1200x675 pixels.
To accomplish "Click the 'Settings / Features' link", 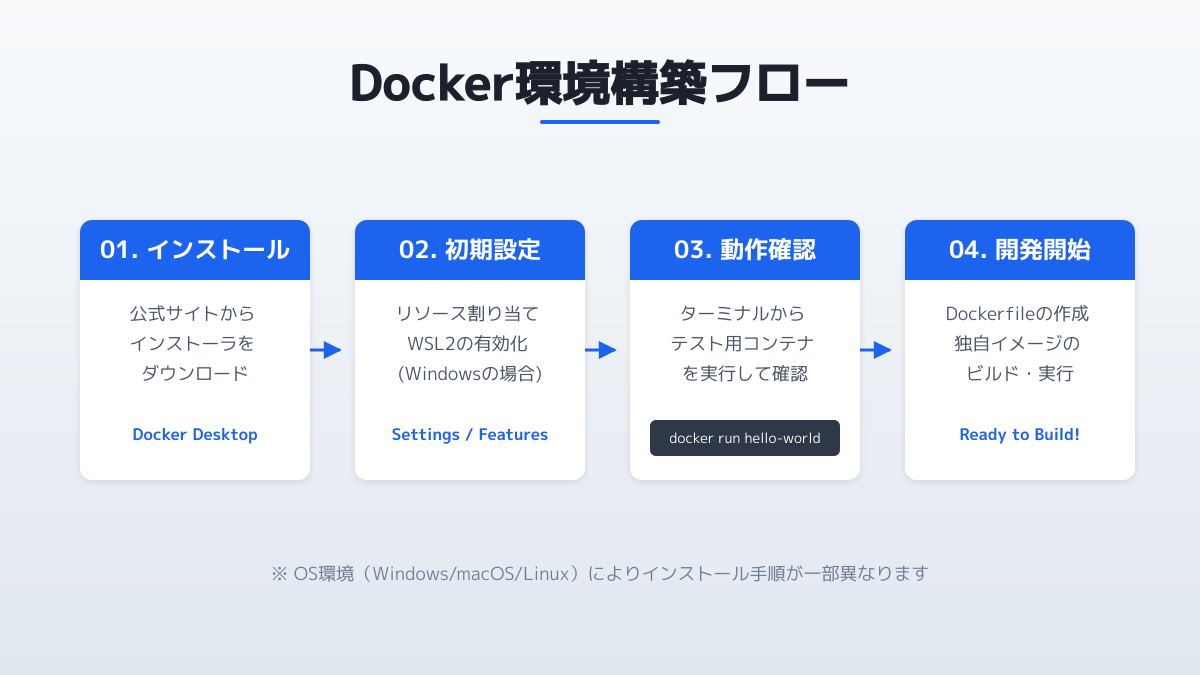I will tap(470, 435).
